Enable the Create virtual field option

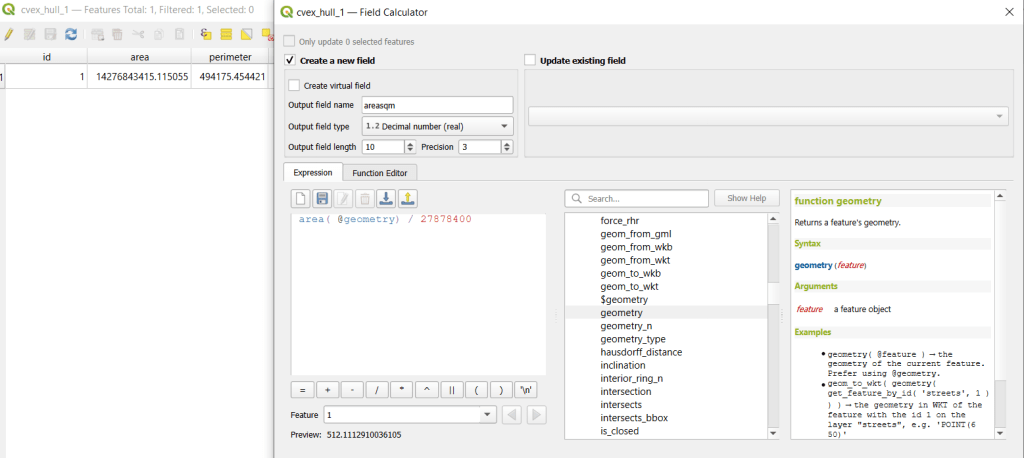point(295,85)
